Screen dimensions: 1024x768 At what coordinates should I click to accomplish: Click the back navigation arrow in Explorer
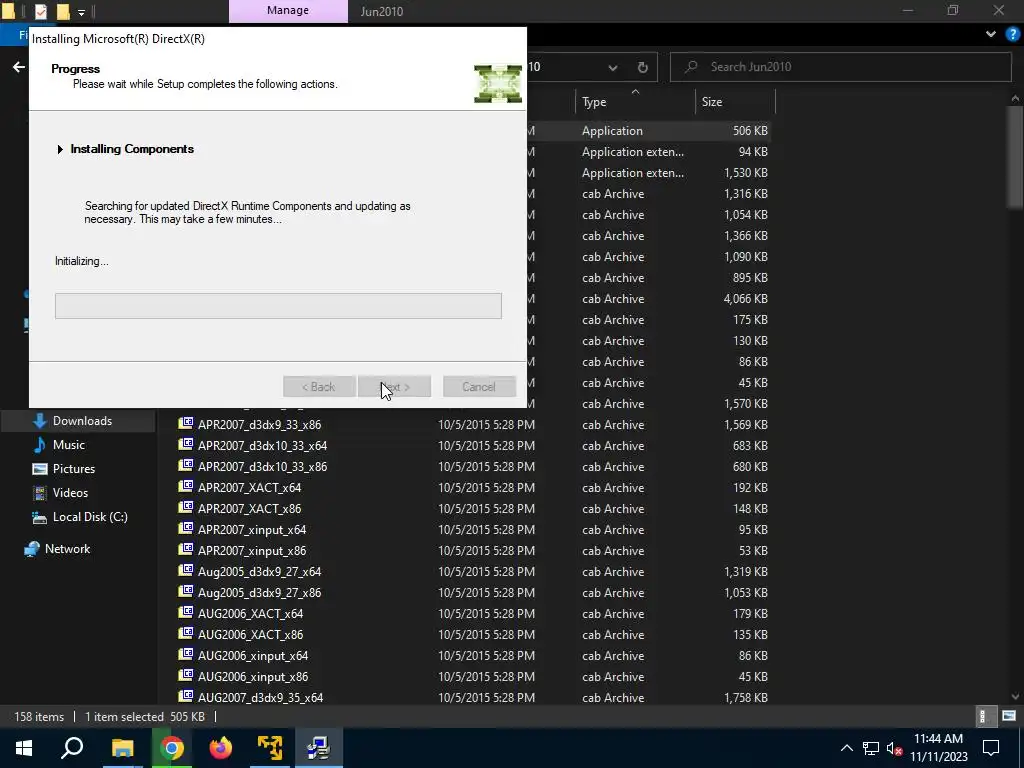[19, 67]
